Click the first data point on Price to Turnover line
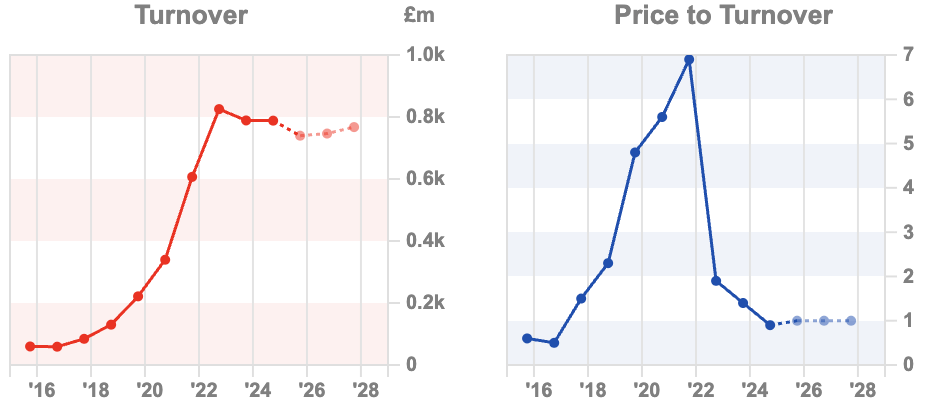The height and width of the screenshot is (418, 940). (527, 338)
